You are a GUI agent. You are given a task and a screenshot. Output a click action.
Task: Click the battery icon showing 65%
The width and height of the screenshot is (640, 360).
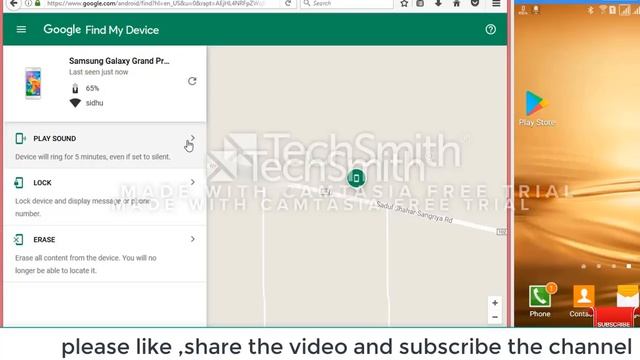click(x=75, y=88)
